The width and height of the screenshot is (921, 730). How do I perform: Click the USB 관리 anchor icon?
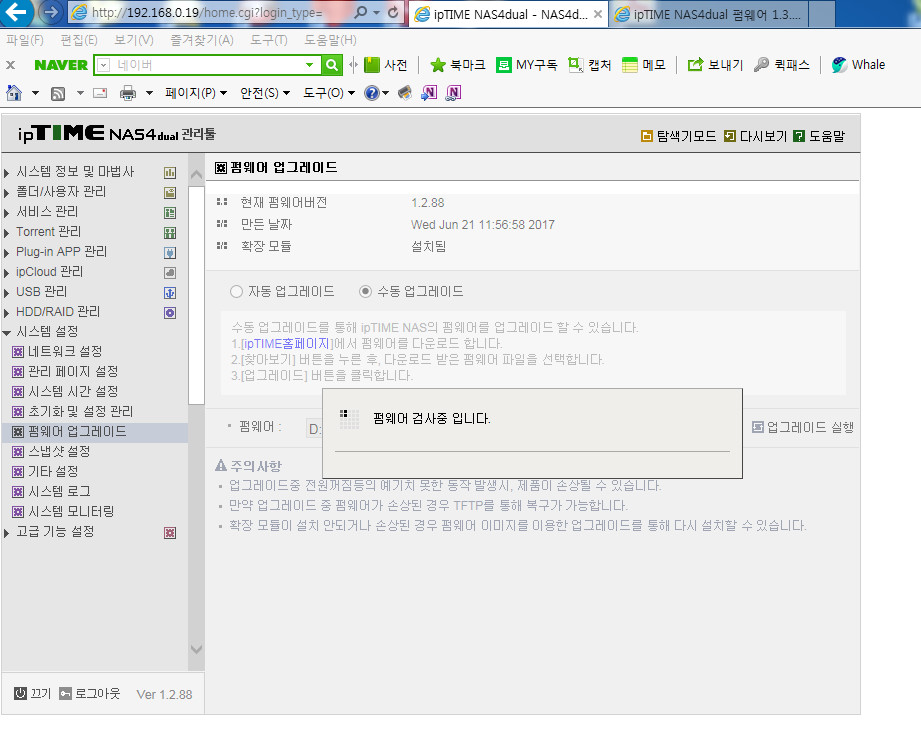(170, 293)
